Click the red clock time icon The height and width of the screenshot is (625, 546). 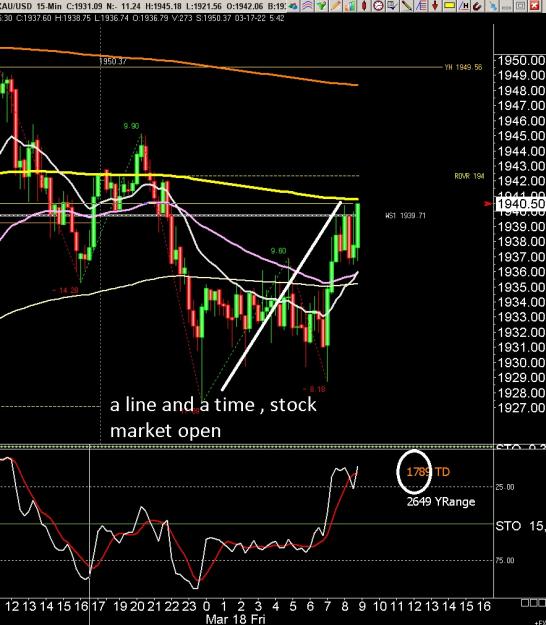(x=378, y=6)
